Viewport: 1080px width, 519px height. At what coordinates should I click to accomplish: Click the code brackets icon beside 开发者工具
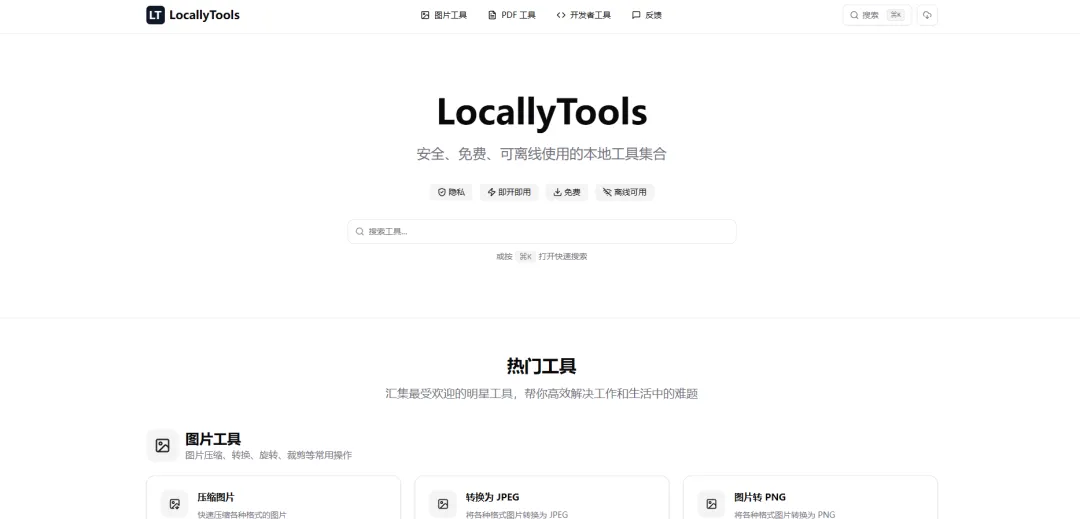pos(561,15)
